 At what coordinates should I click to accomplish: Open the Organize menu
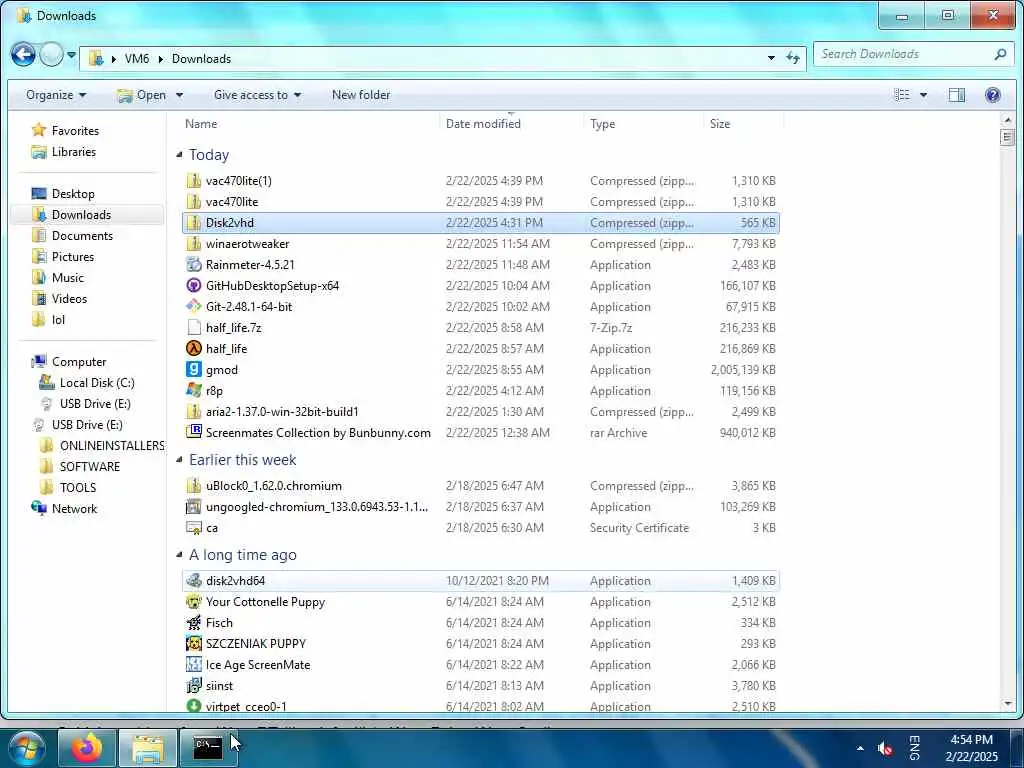point(56,95)
